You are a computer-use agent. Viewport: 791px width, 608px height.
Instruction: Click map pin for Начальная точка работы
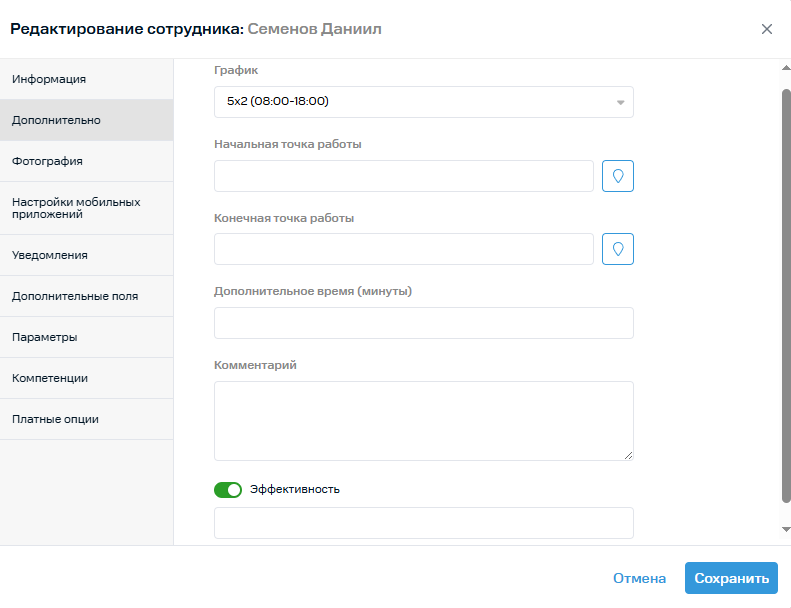pyautogui.click(x=617, y=176)
